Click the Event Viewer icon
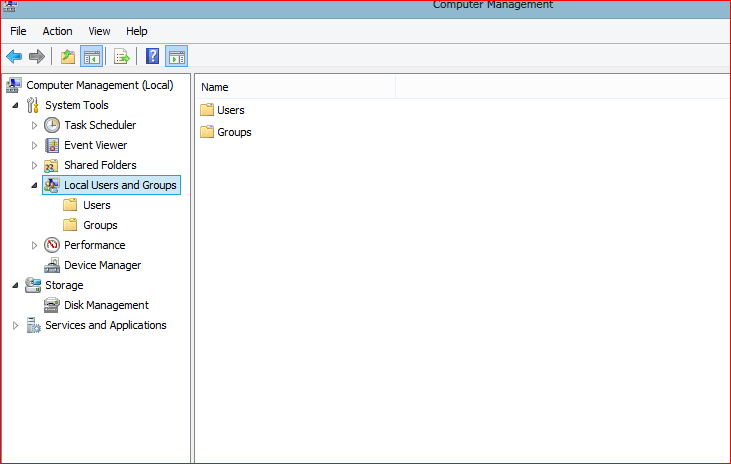Viewport: 731px width, 464px height. coord(52,145)
